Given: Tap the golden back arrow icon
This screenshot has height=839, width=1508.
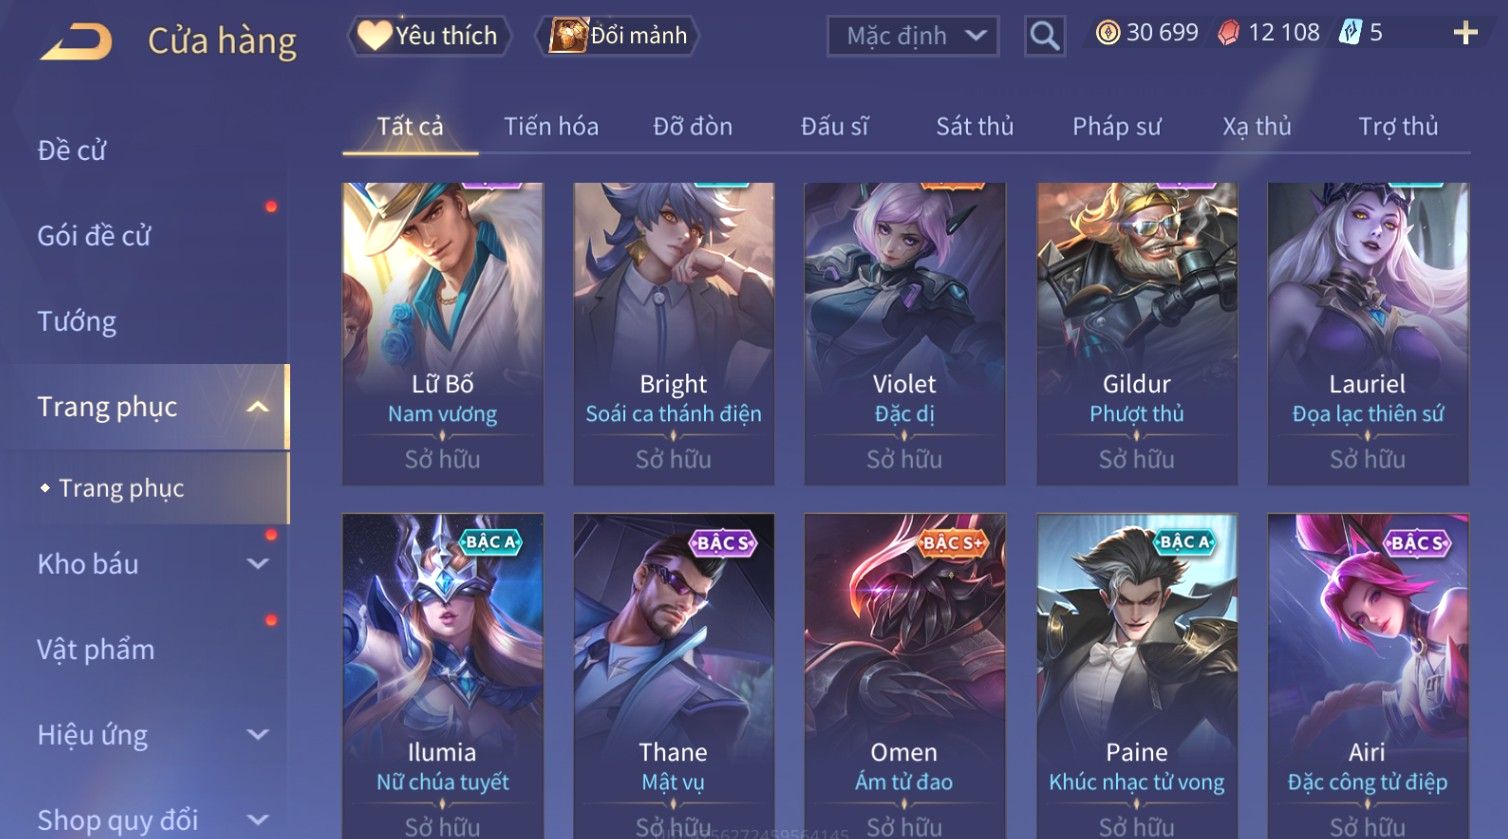Looking at the screenshot, I should click(76, 42).
